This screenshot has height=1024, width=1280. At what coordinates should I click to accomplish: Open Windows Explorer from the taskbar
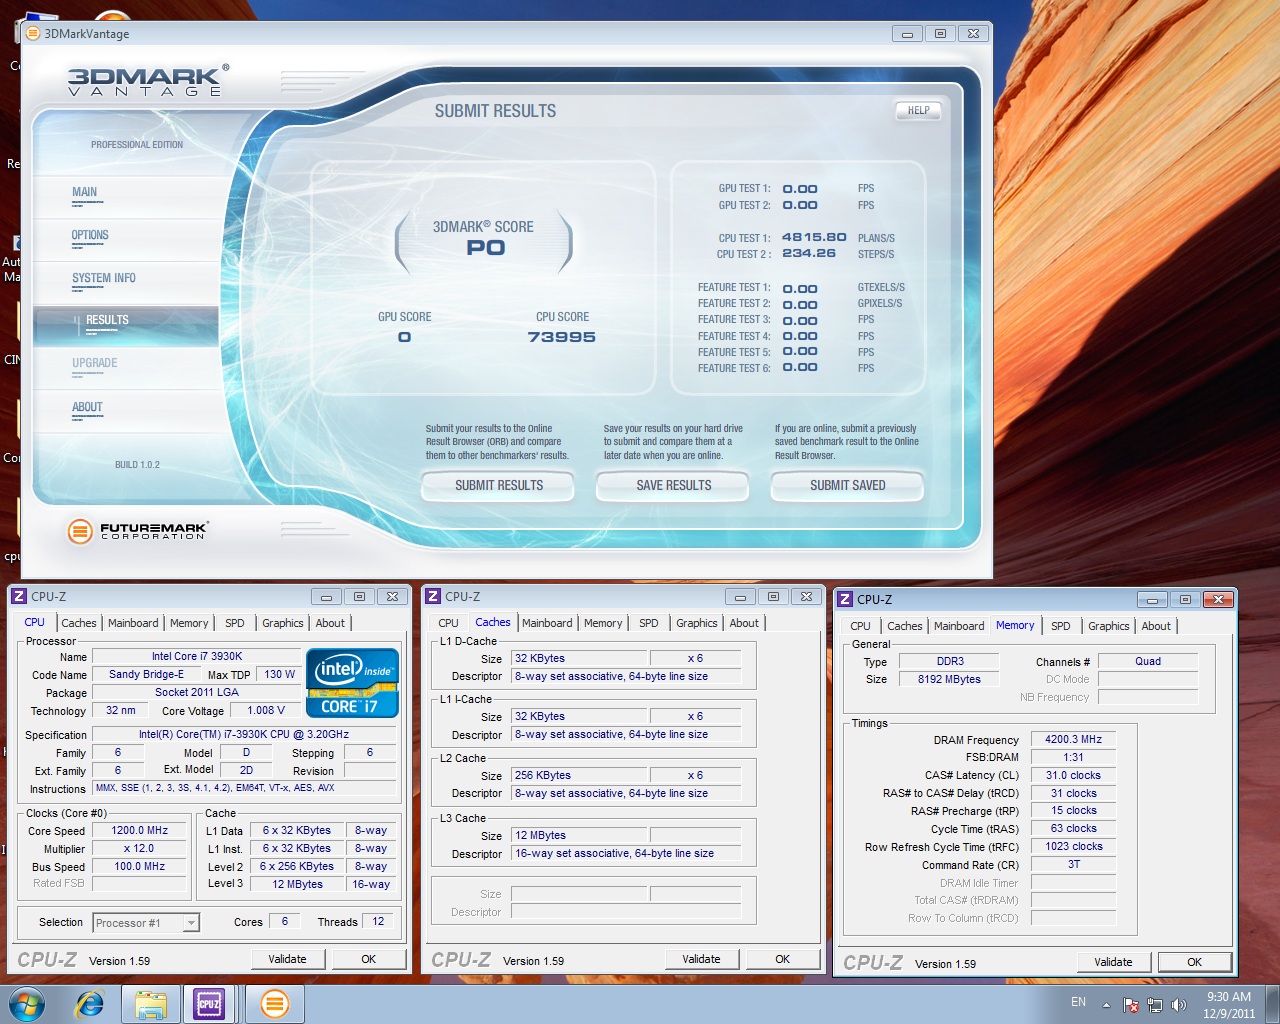tap(150, 1003)
